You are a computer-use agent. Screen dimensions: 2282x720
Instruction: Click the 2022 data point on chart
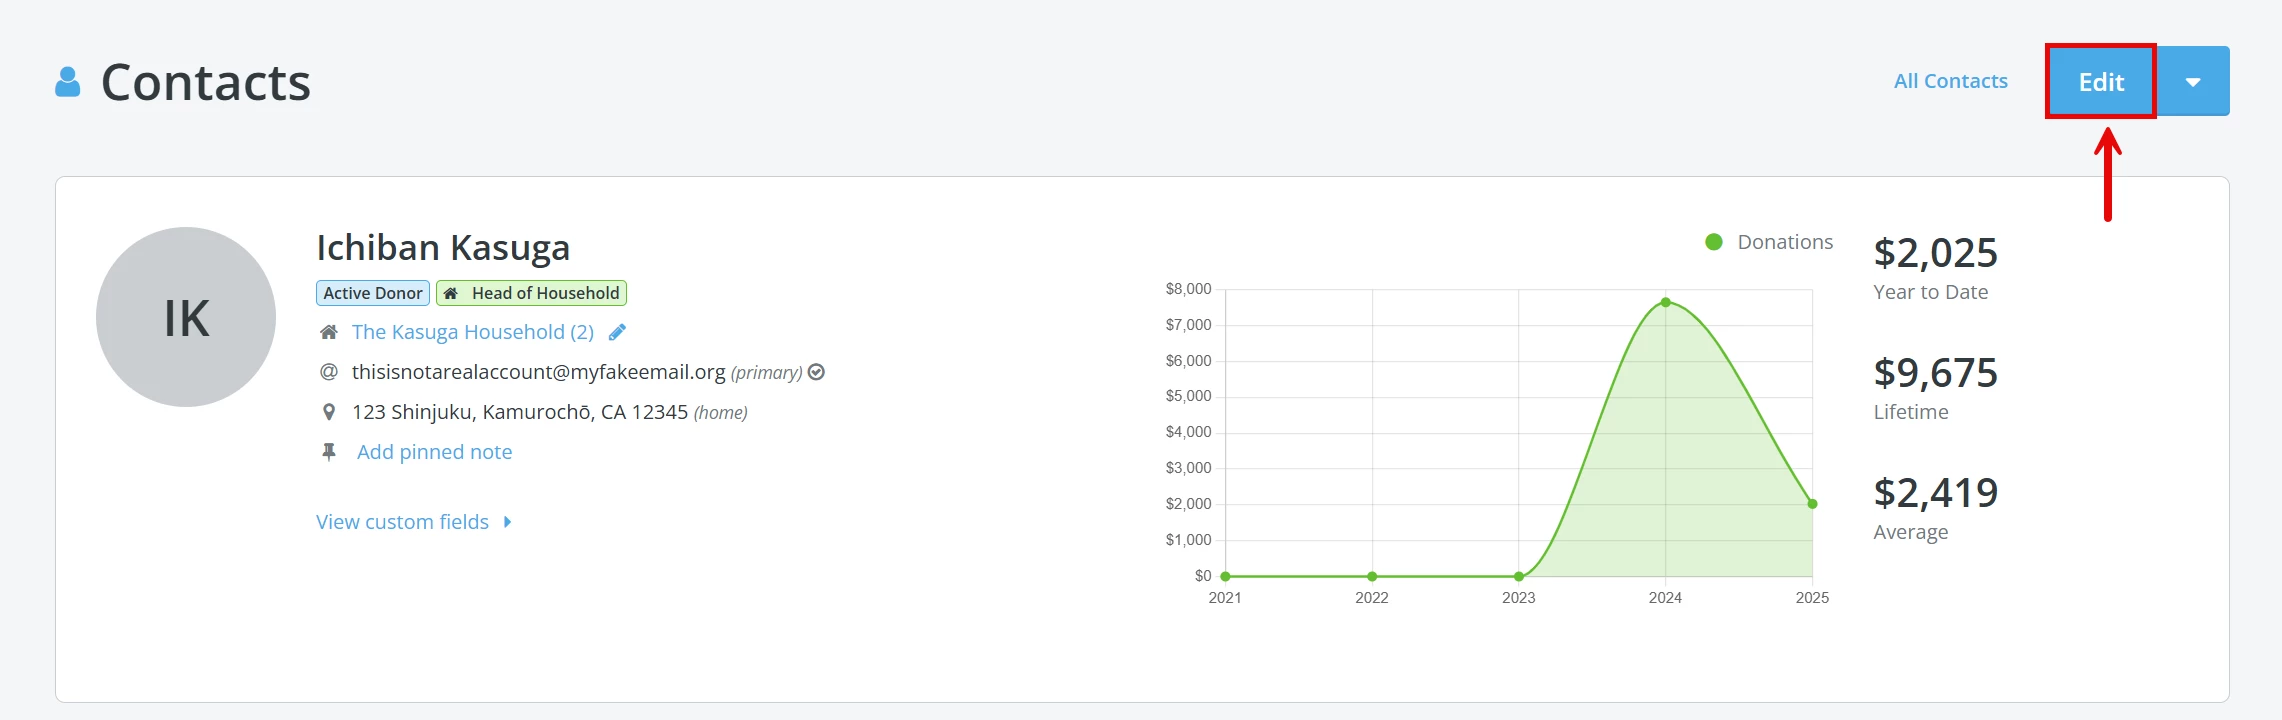click(x=1372, y=576)
